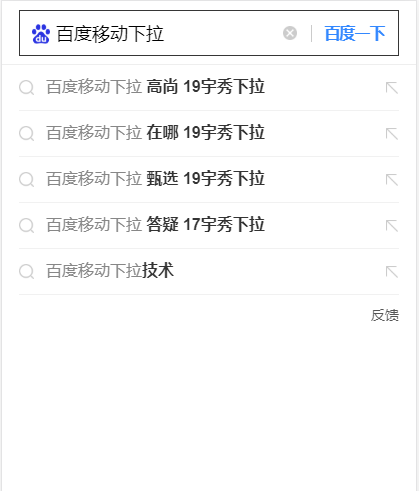This screenshot has height=491, width=419.
Task: Click magnifier icon beside 高尚 suggestion
Action: (x=27, y=88)
